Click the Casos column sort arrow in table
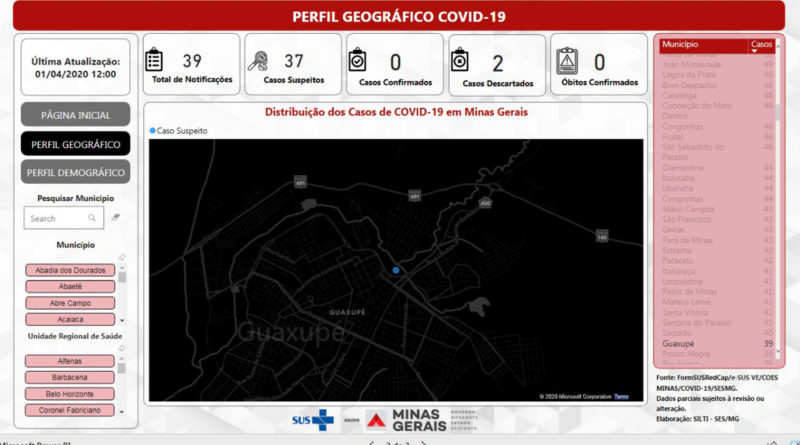This screenshot has width=800, height=445. [x=754, y=51]
